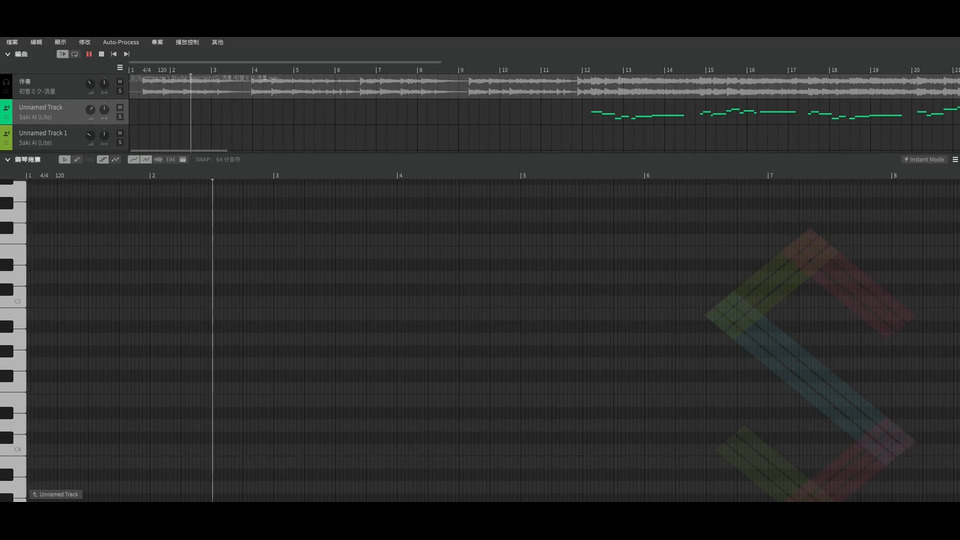Jump to the previous position with the skip-back button
This screenshot has height=540, width=960.
[x=114, y=54]
